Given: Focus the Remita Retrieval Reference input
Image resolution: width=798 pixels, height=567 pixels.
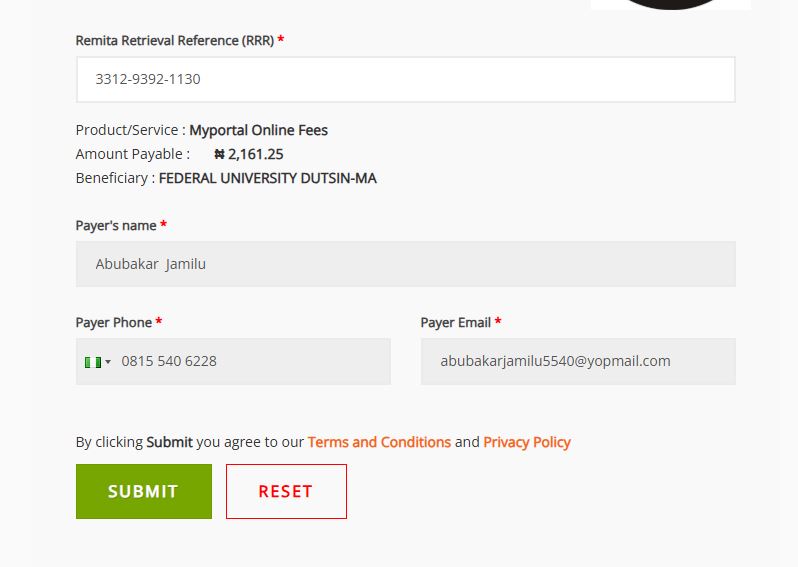Looking at the screenshot, I should pos(405,79).
